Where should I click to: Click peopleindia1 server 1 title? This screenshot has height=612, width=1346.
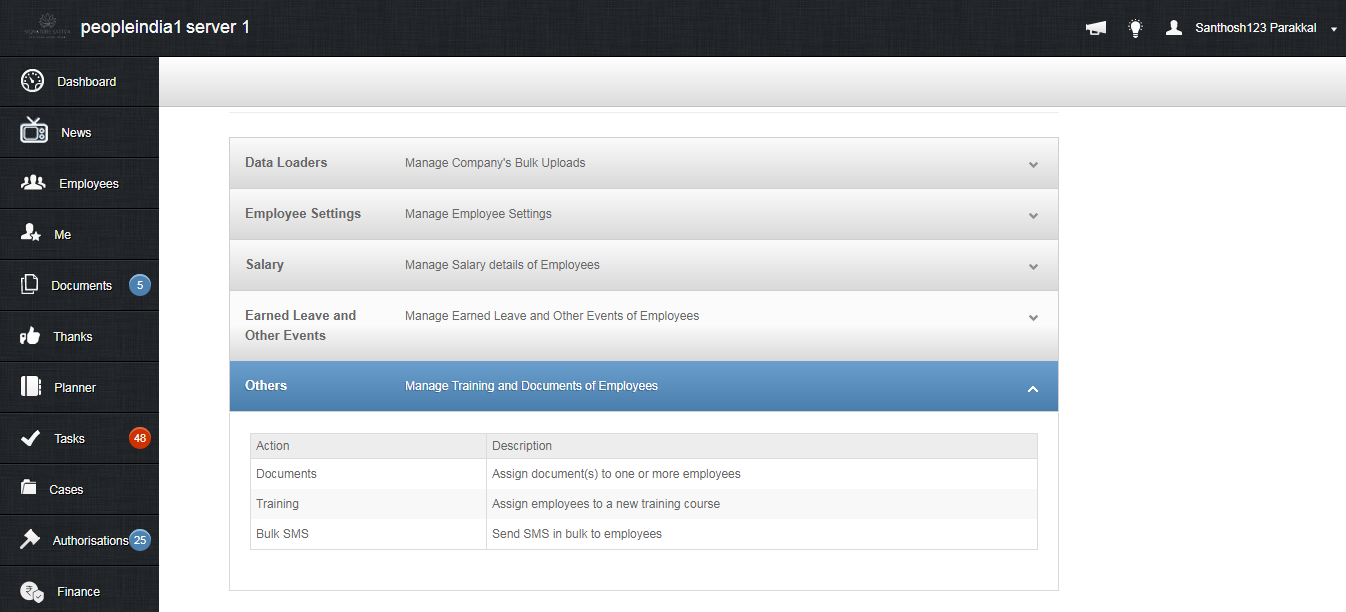pyautogui.click(x=165, y=27)
